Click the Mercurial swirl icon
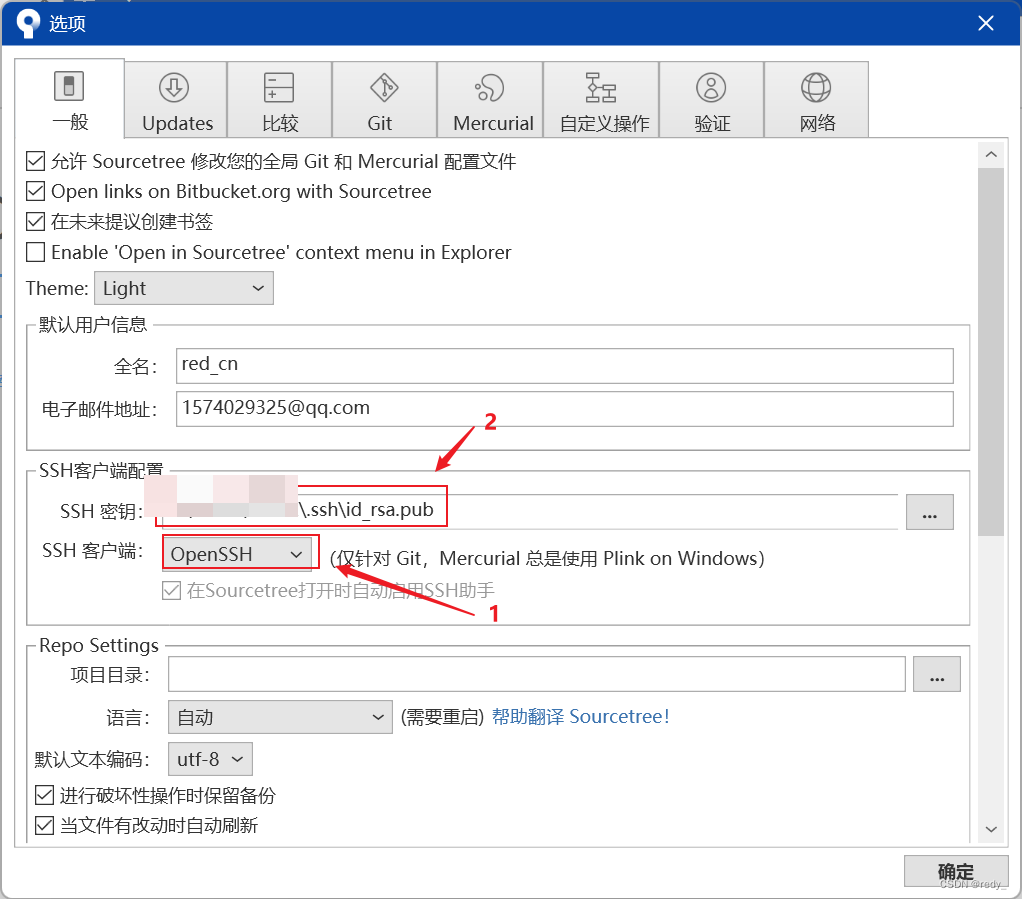Screen dimensions: 1022x899 tap(489, 87)
